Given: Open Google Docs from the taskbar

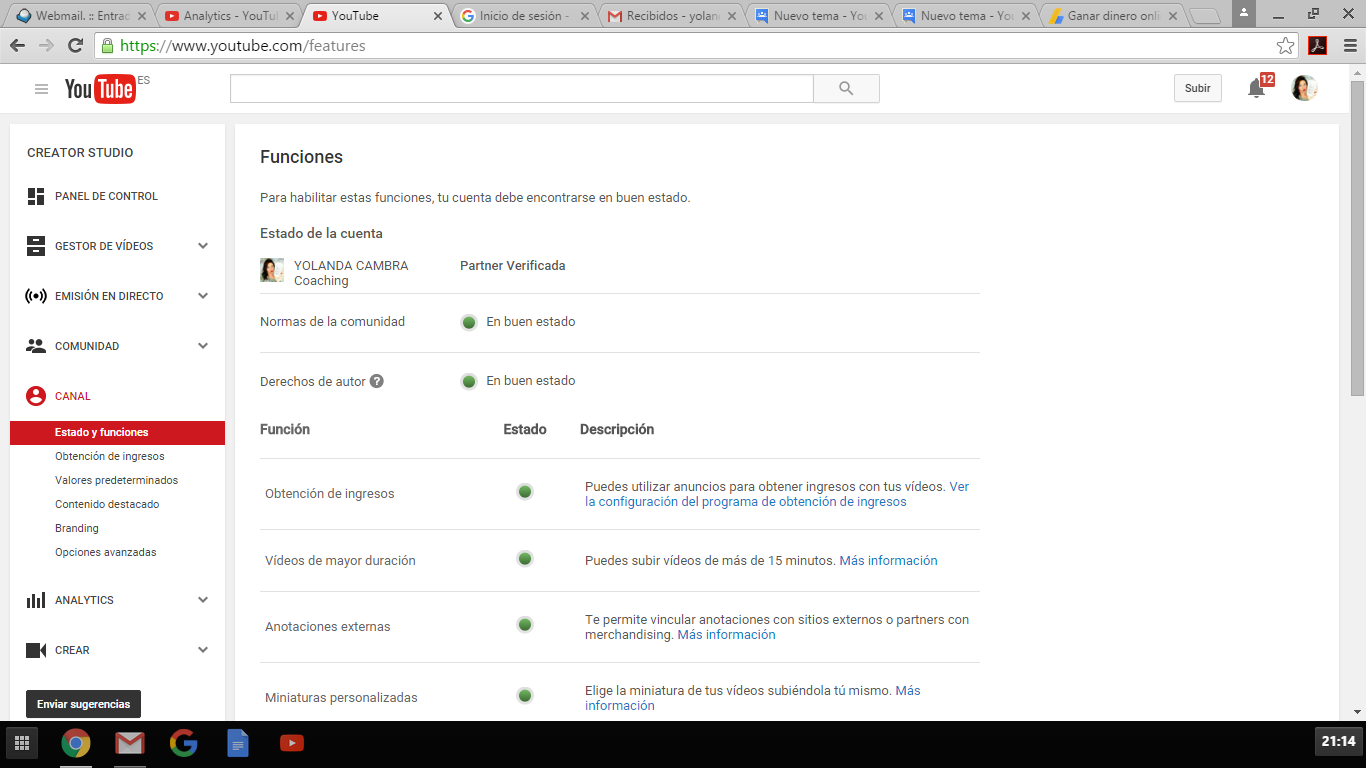Looking at the screenshot, I should (238, 743).
